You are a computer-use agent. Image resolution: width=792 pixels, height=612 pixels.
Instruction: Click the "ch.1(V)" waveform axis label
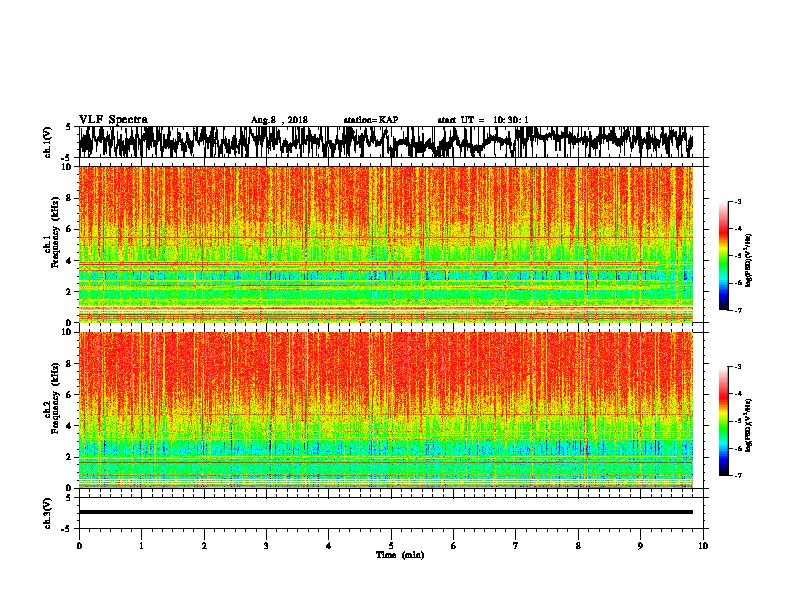tap(48, 142)
